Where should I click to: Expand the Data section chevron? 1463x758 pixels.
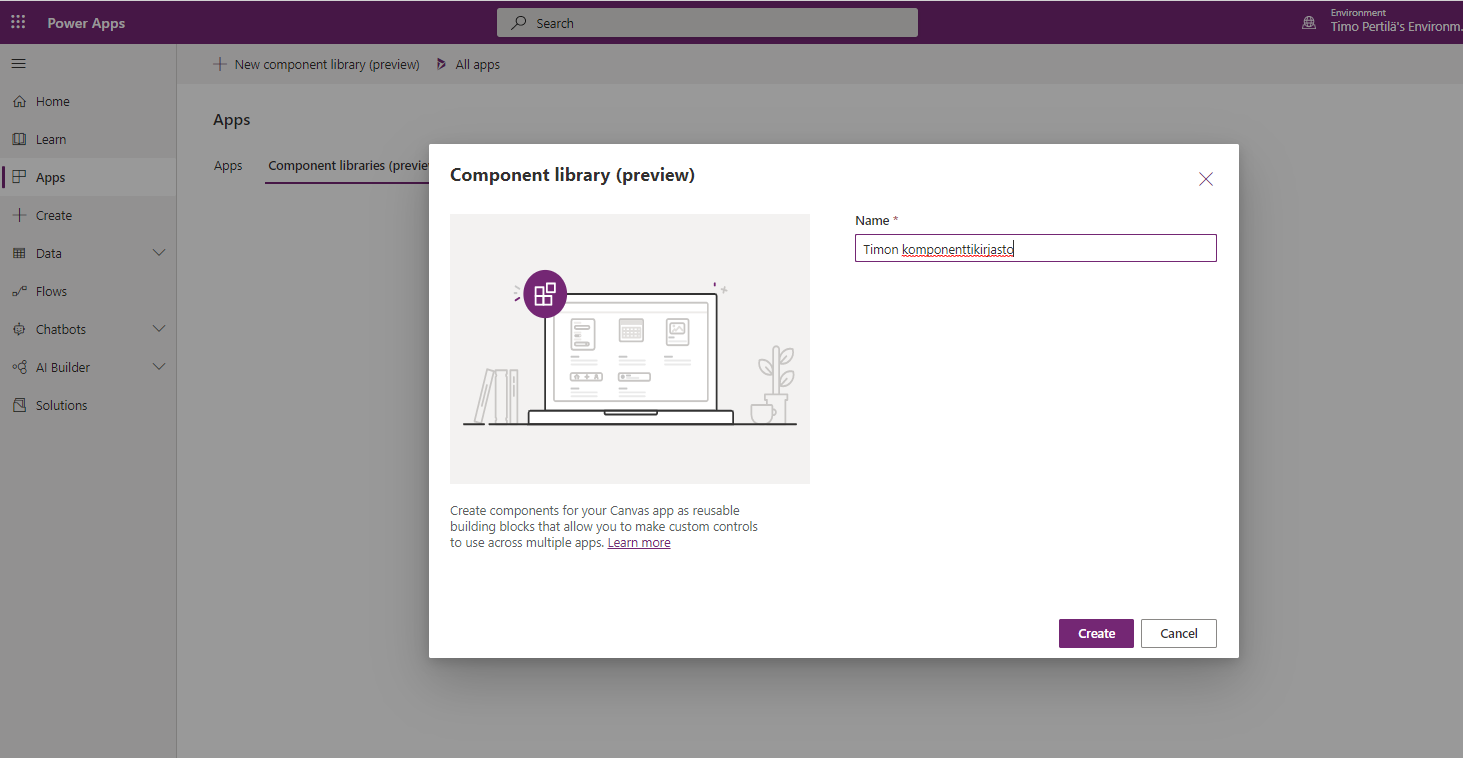[158, 253]
